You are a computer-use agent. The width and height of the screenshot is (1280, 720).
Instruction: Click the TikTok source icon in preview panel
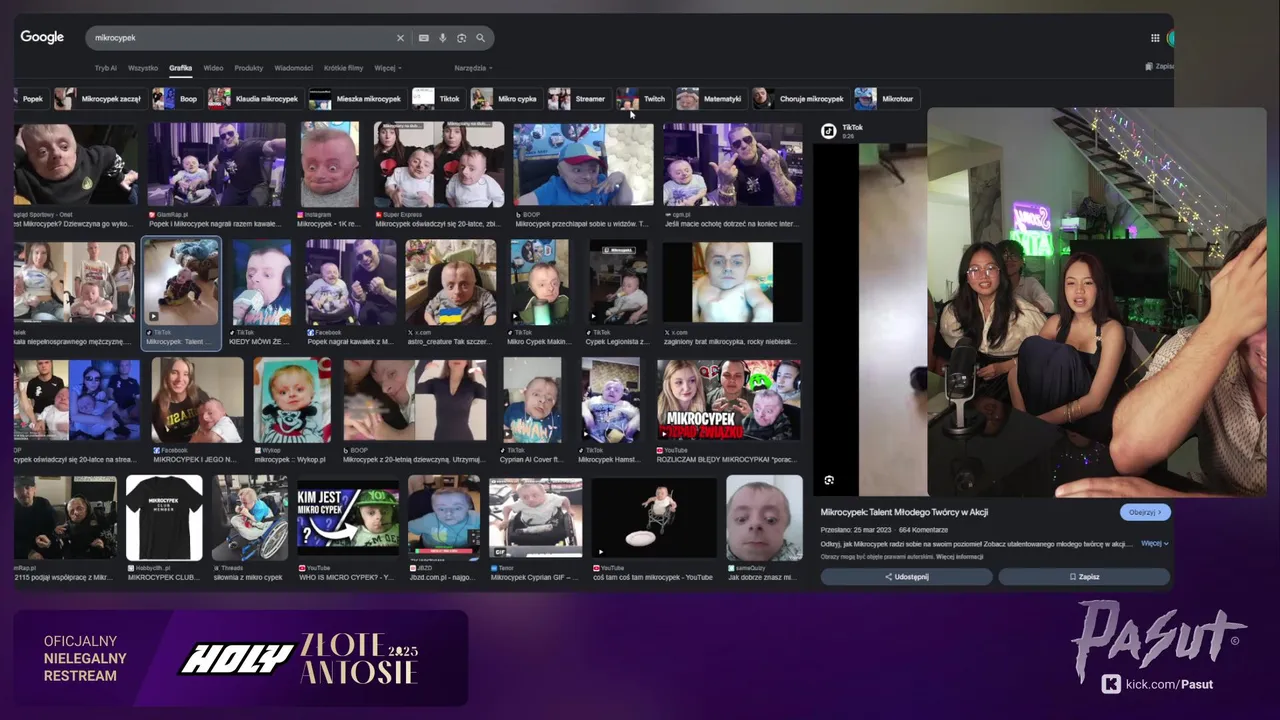coord(829,131)
